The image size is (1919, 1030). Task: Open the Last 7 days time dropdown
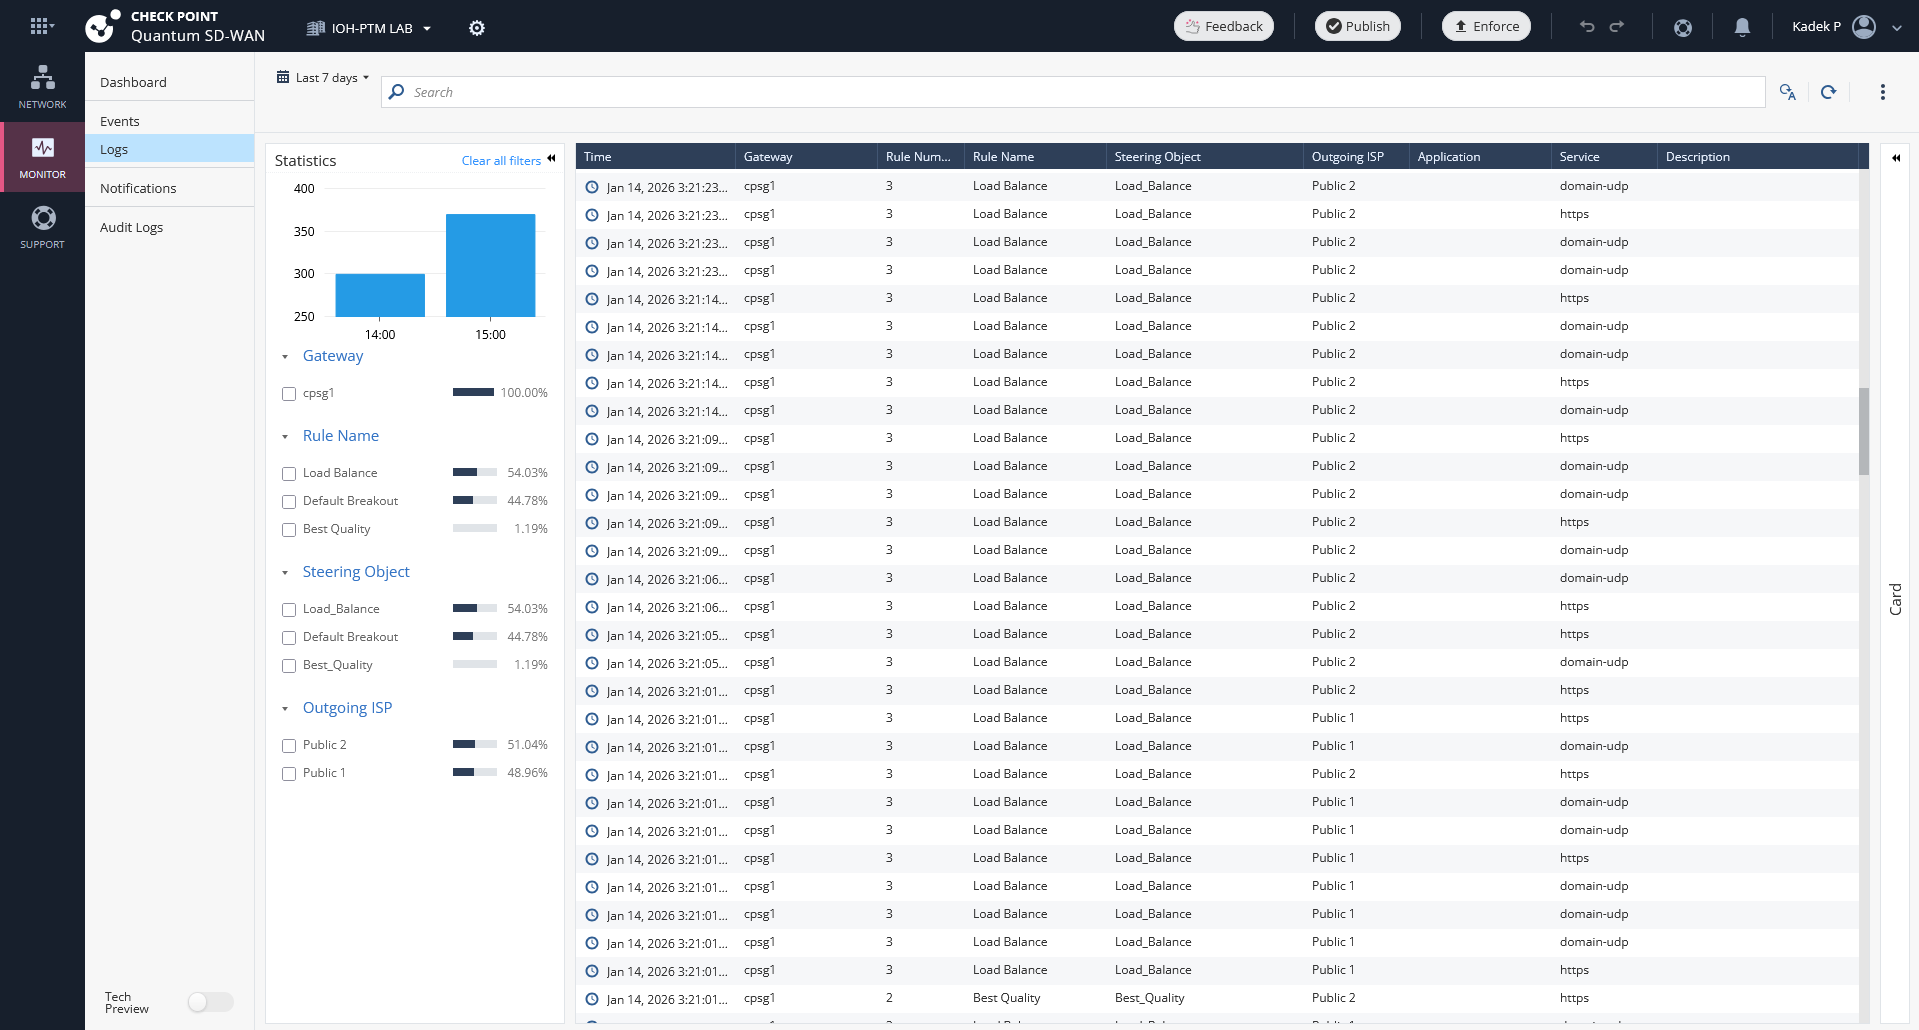[324, 78]
